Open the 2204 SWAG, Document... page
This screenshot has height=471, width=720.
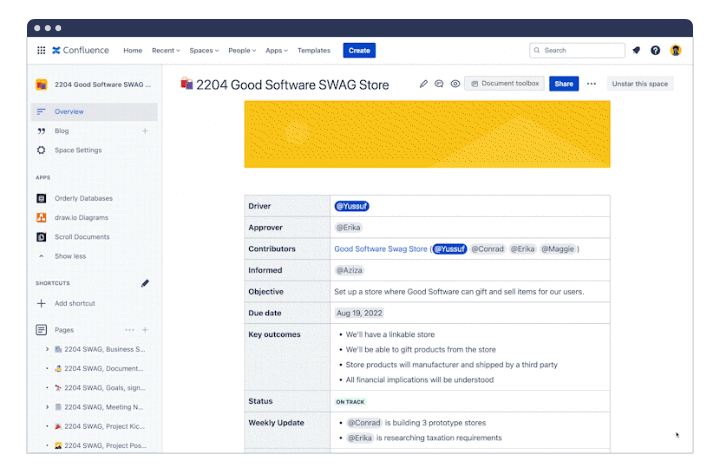[104, 369]
